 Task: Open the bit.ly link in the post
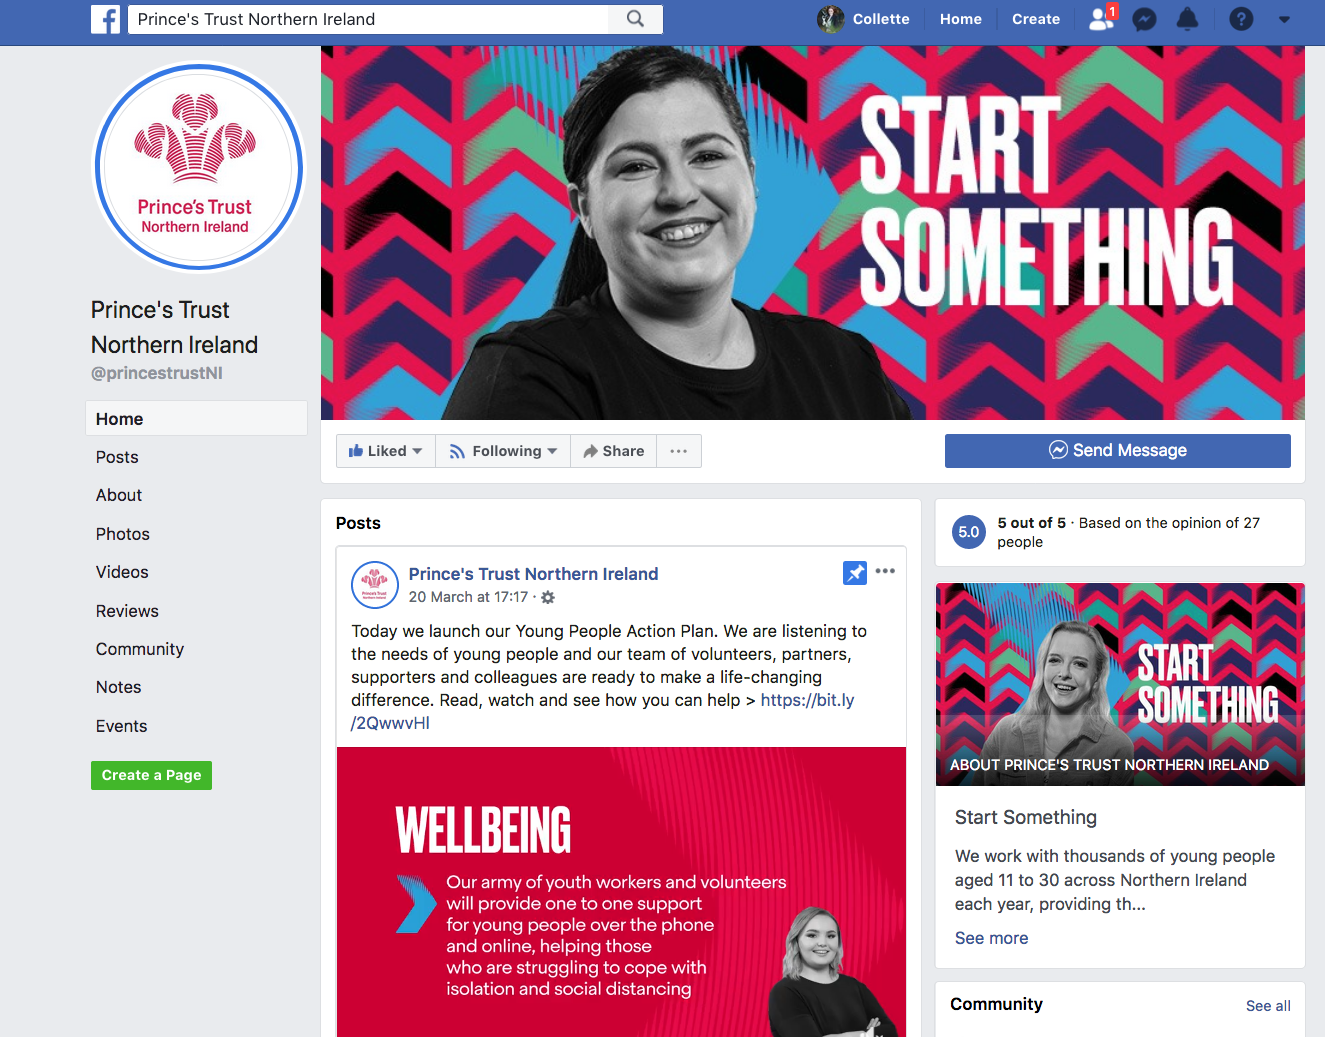point(602,712)
